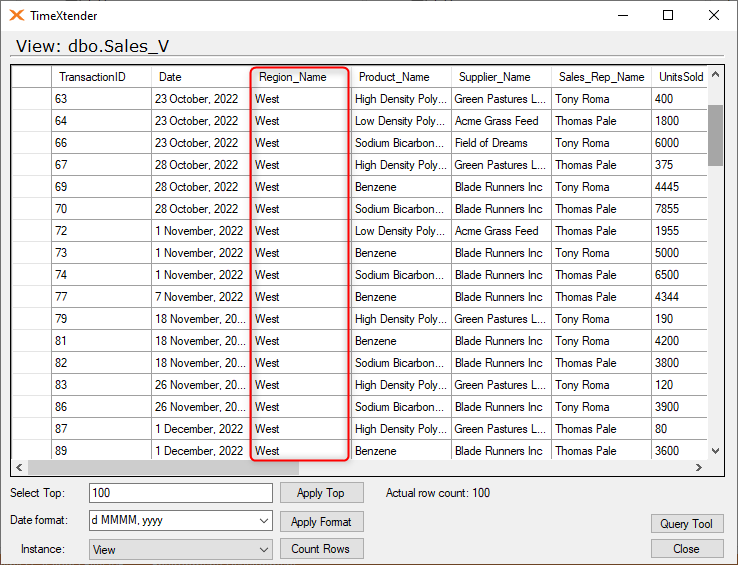This screenshot has width=738, height=565.
Task: Click the TransactionID column header
Action: (x=101, y=77)
